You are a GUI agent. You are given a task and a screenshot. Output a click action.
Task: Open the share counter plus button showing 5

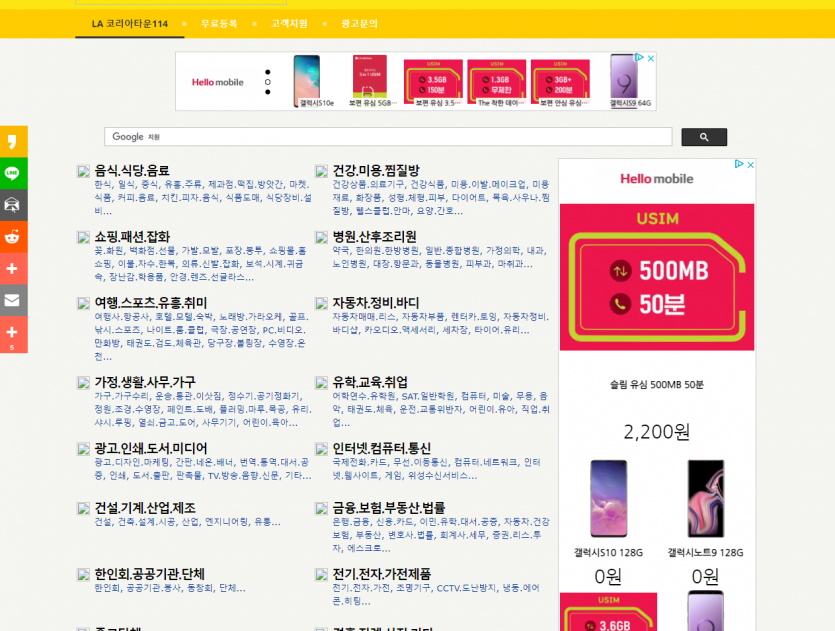(x=13, y=334)
